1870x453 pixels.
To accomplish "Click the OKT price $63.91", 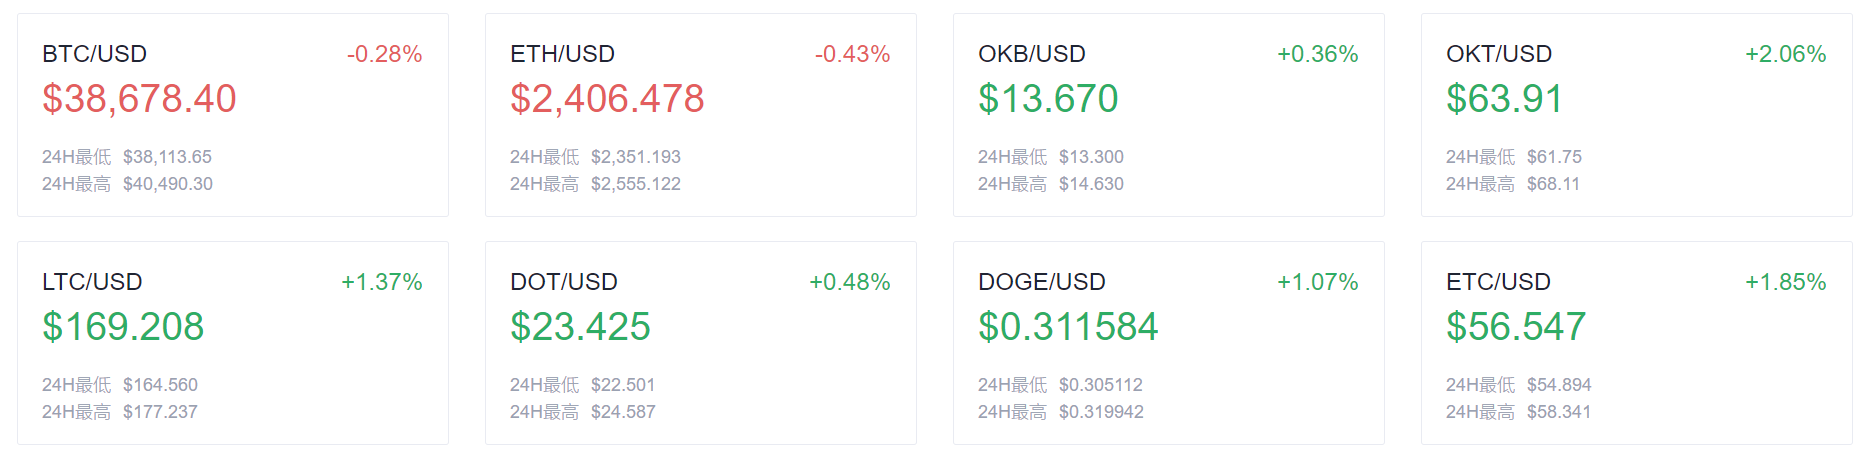I will (x=1504, y=99).
